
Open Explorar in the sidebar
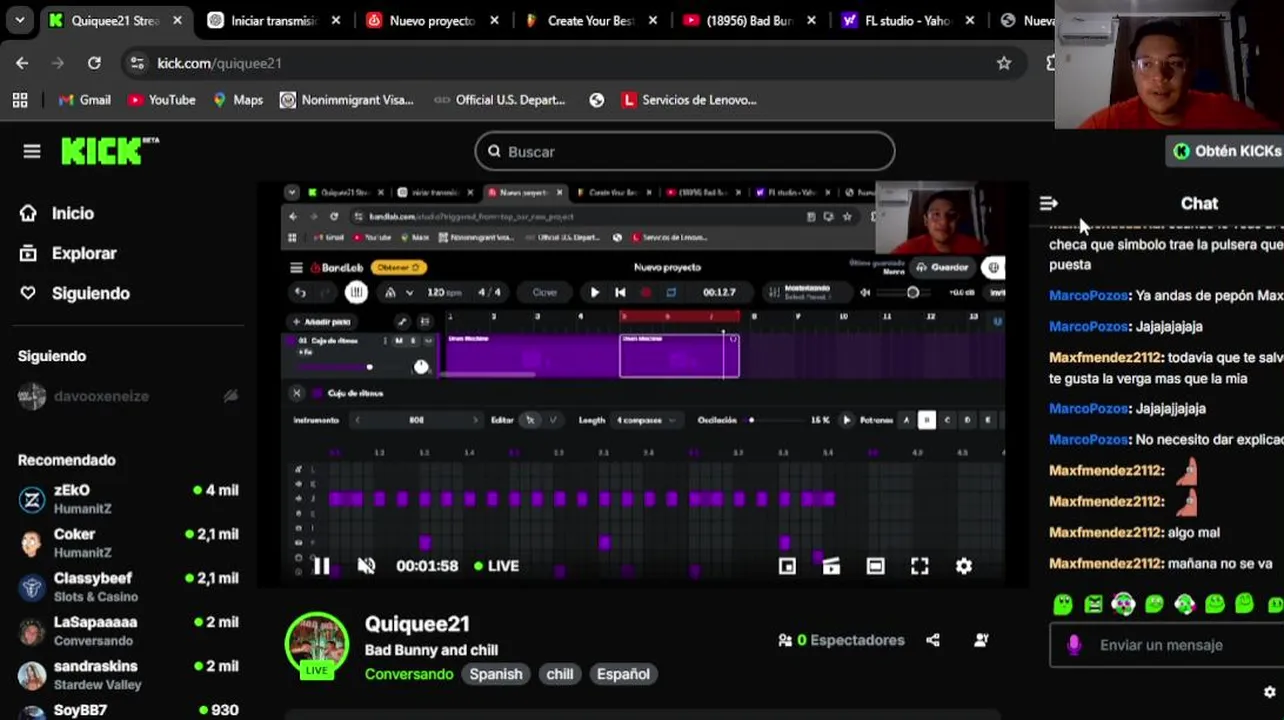point(67,253)
